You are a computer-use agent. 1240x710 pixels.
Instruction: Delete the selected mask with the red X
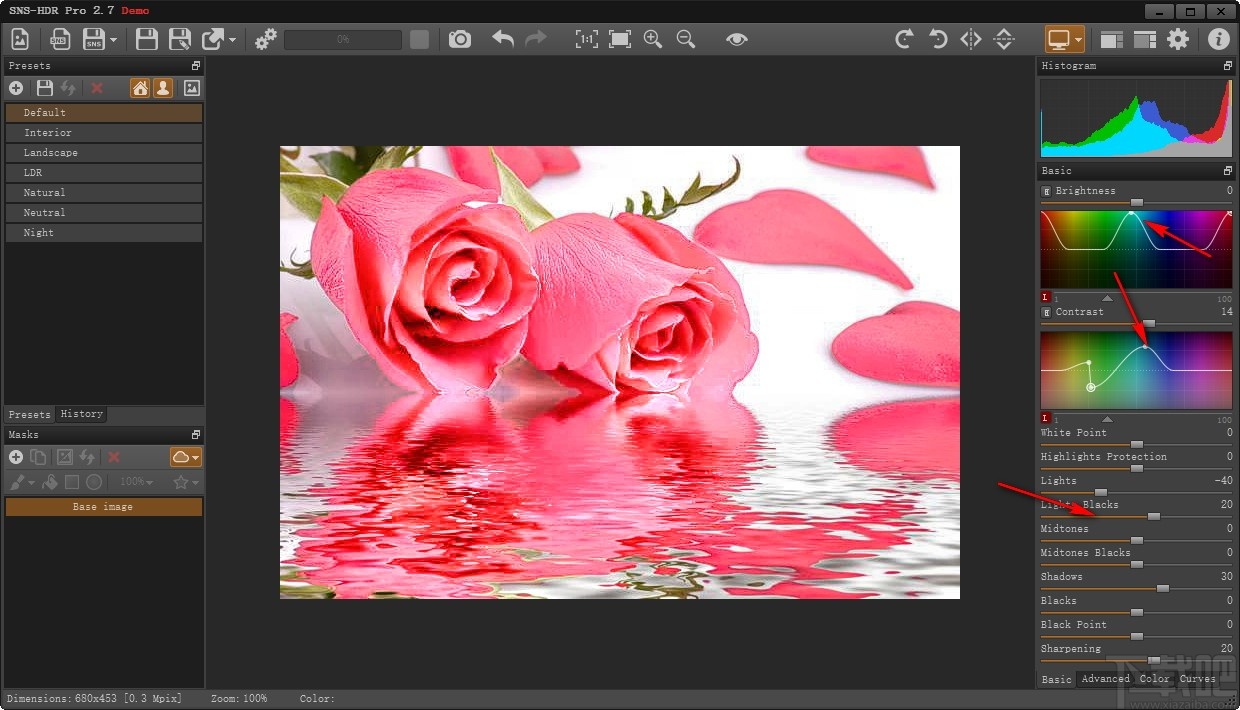pos(113,457)
